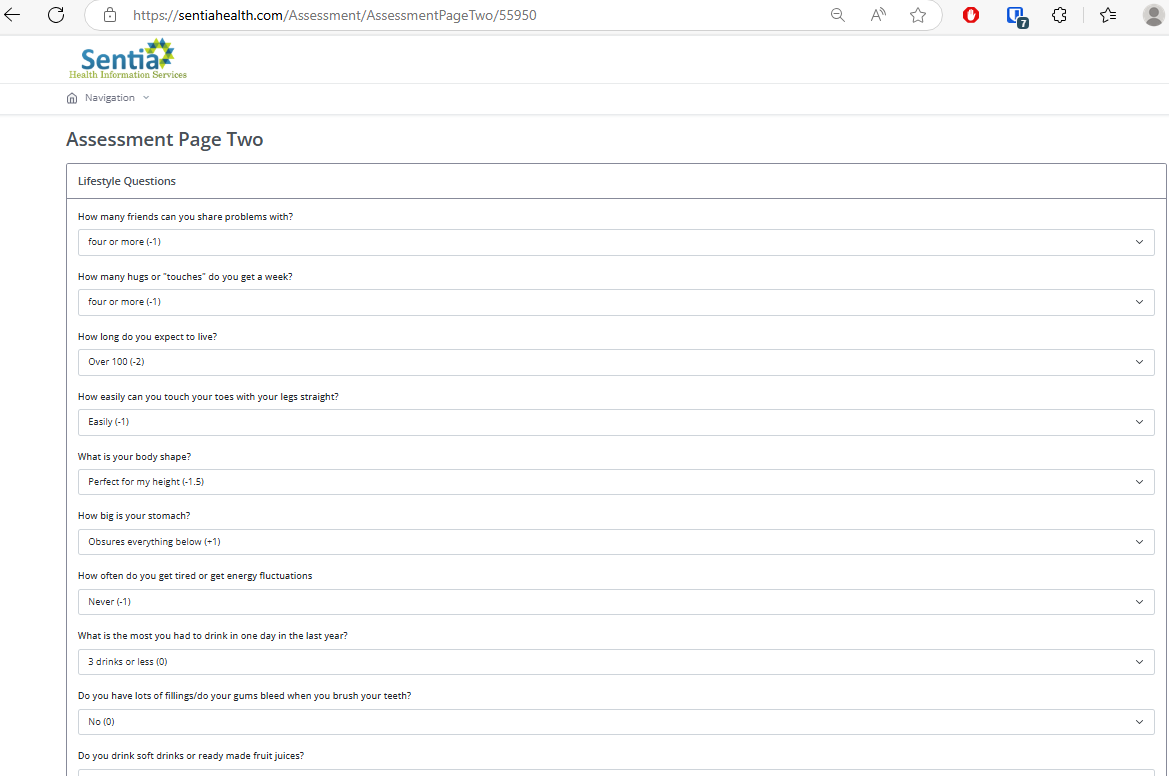This screenshot has width=1169, height=776.
Task: Click the home icon beside Navigation
Action: 72,98
